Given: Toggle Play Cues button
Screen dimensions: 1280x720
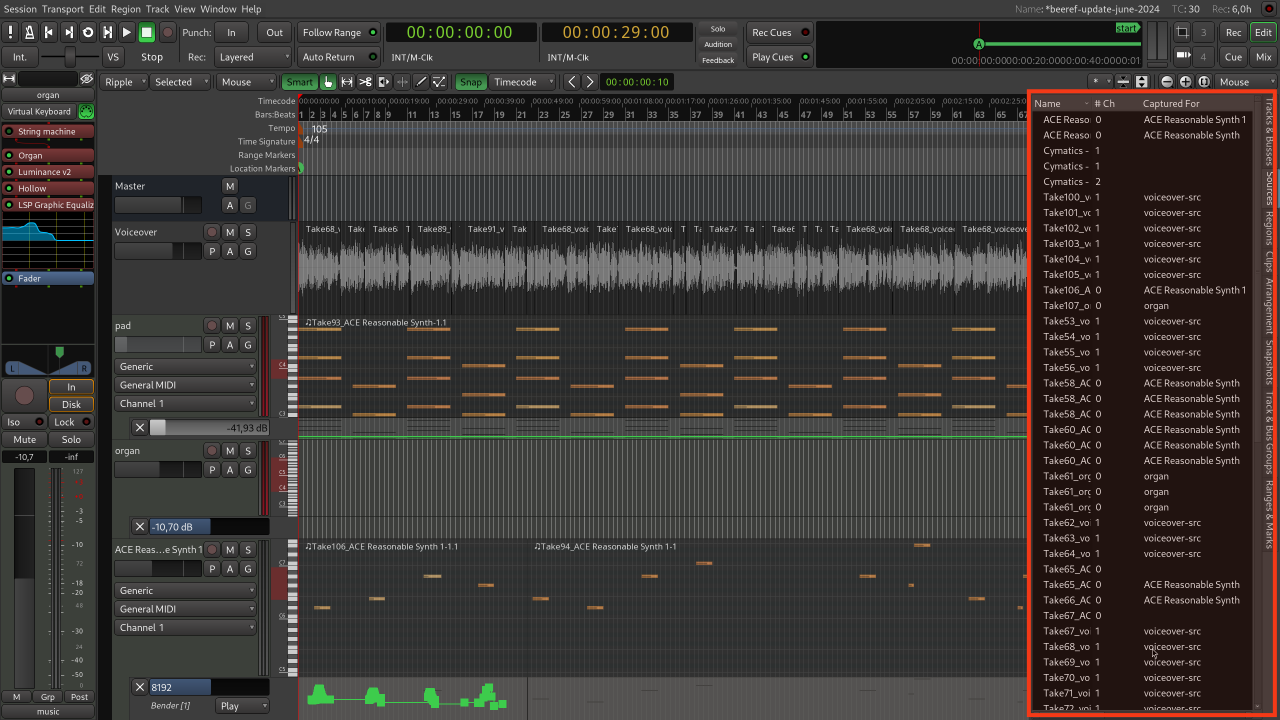Looking at the screenshot, I should click(x=780, y=57).
